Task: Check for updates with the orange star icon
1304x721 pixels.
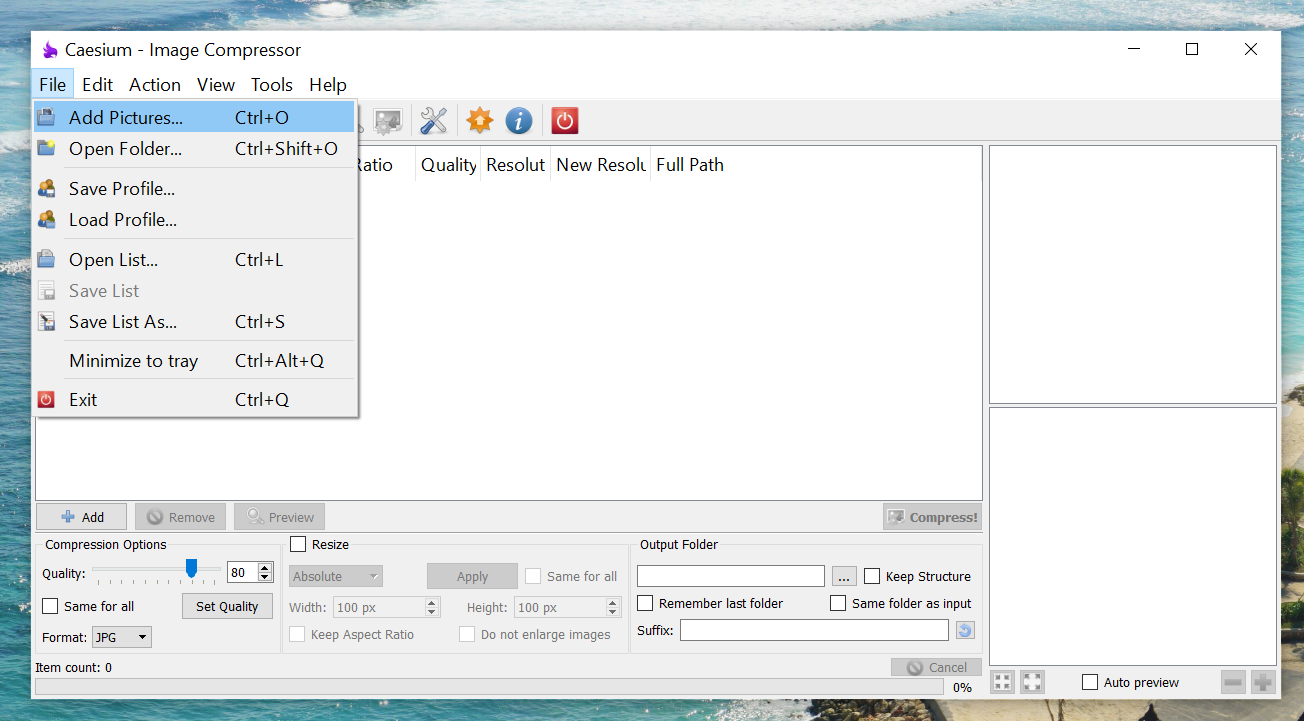Action: (x=479, y=120)
